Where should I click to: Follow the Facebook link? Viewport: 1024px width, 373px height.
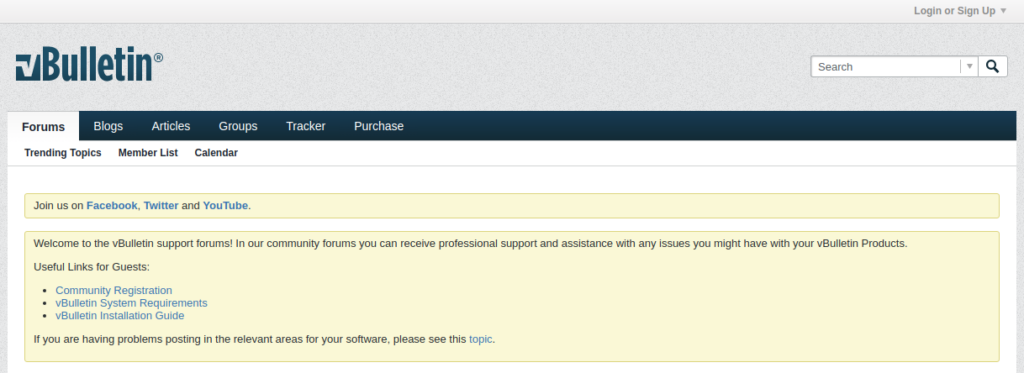tap(112, 205)
